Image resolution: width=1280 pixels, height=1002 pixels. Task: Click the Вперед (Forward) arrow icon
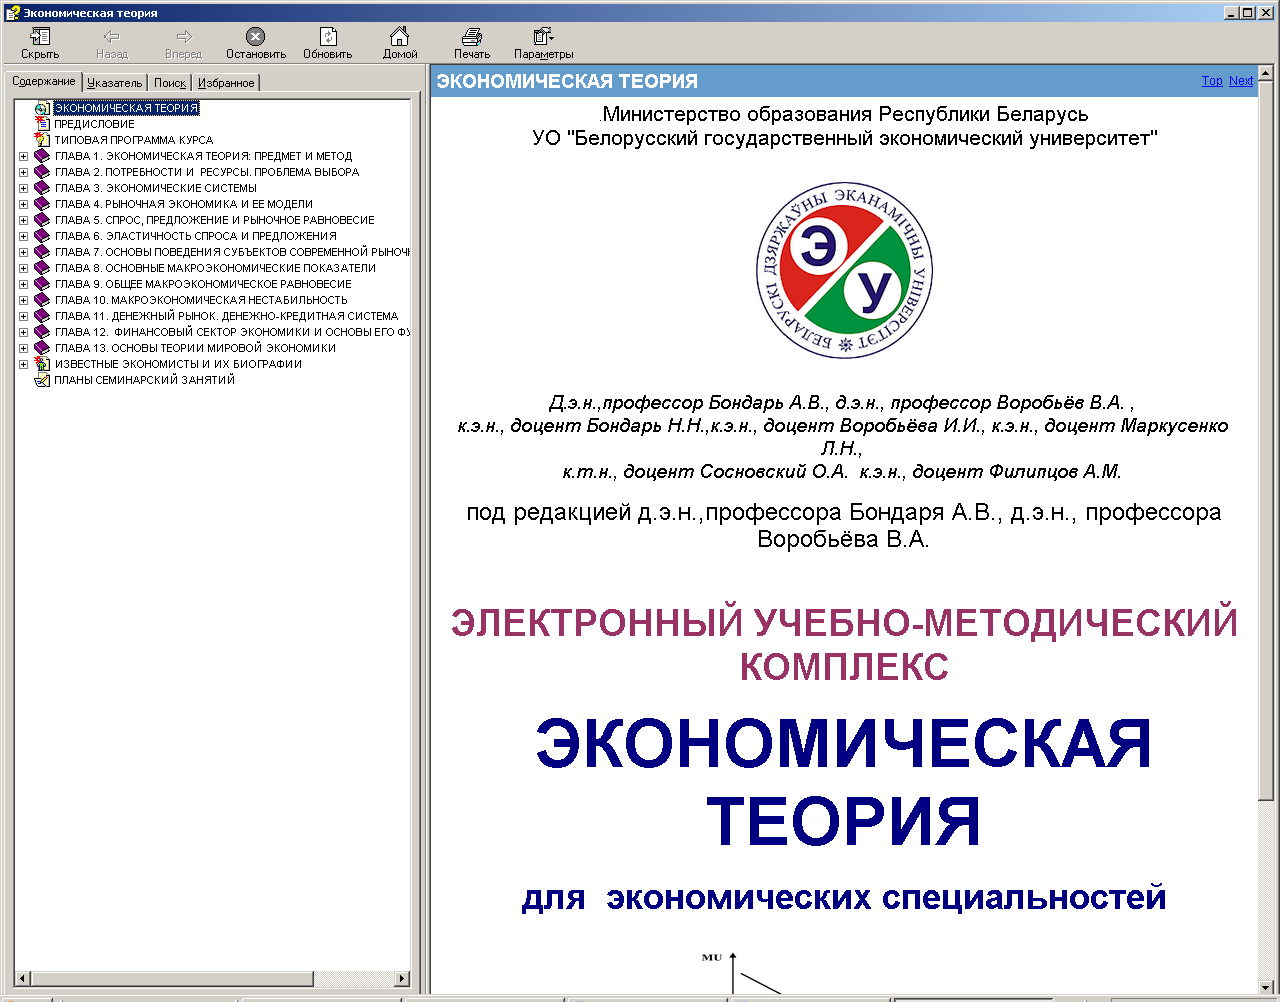coord(183,37)
